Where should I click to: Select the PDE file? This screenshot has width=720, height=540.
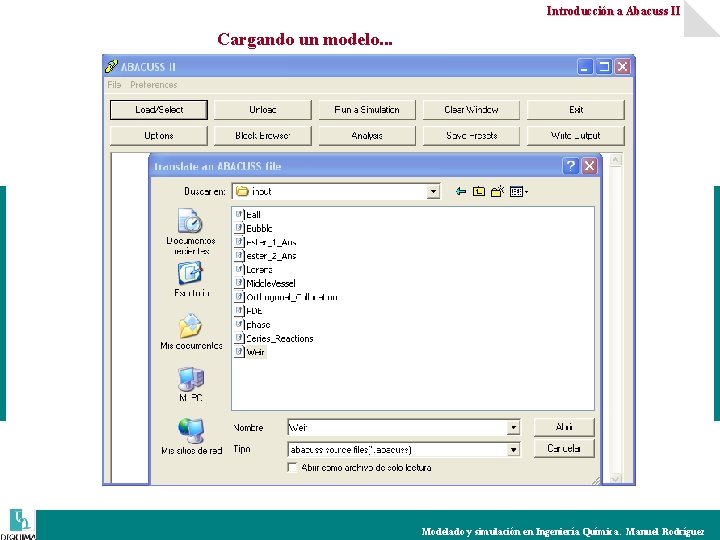coord(248,311)
